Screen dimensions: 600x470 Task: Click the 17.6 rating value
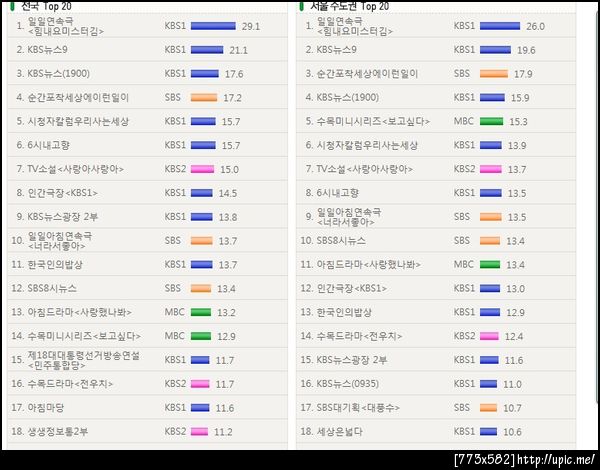[x=234, y=74]
